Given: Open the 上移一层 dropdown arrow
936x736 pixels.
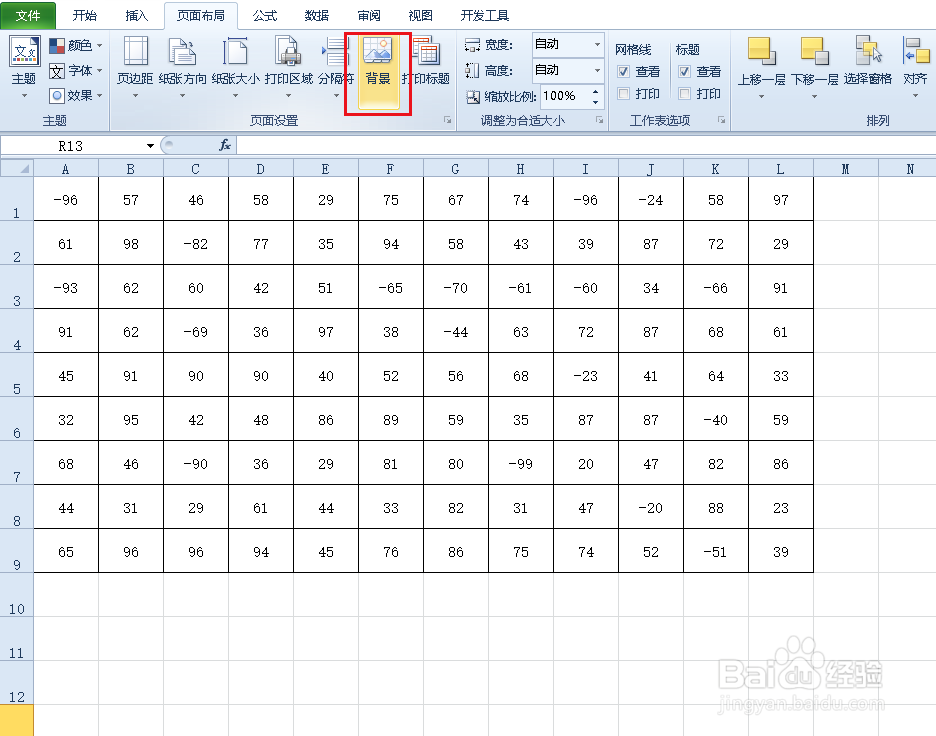Looking at the screenshot, I should click(761, 96).
